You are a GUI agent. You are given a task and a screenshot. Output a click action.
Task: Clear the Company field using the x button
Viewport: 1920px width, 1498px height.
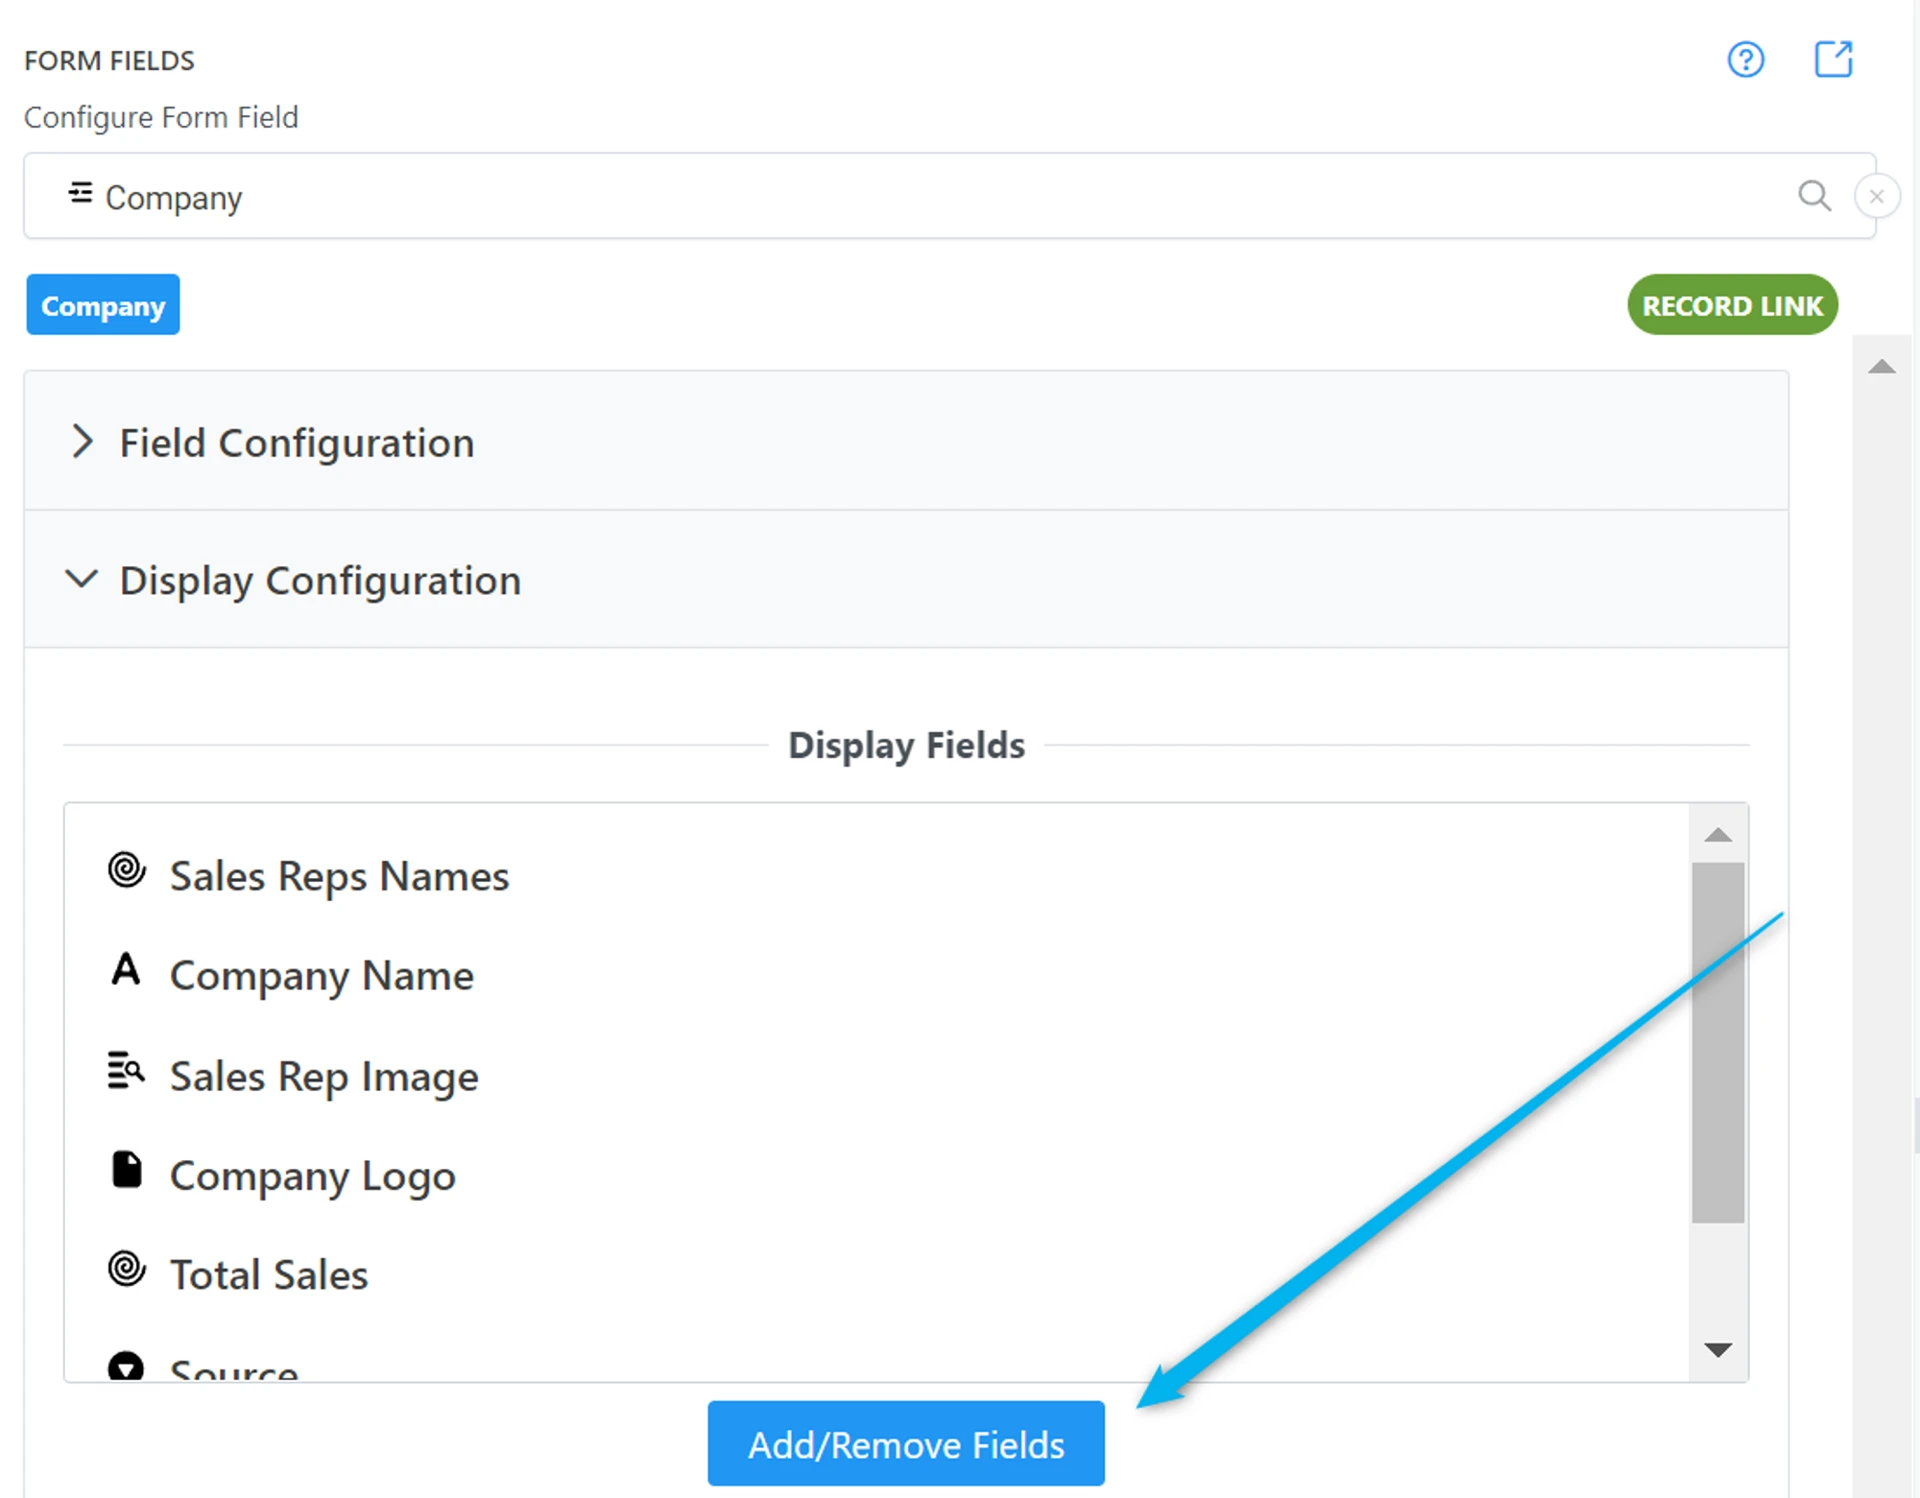(x=1877, y=196)
